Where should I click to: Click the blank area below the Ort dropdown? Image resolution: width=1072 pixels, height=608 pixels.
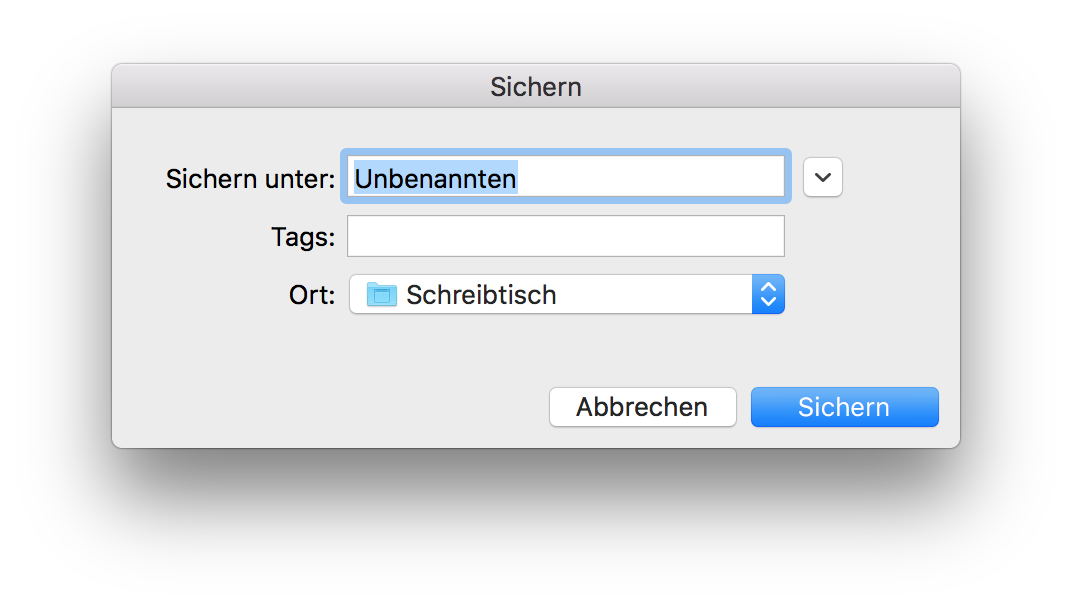tap(566, 345)
